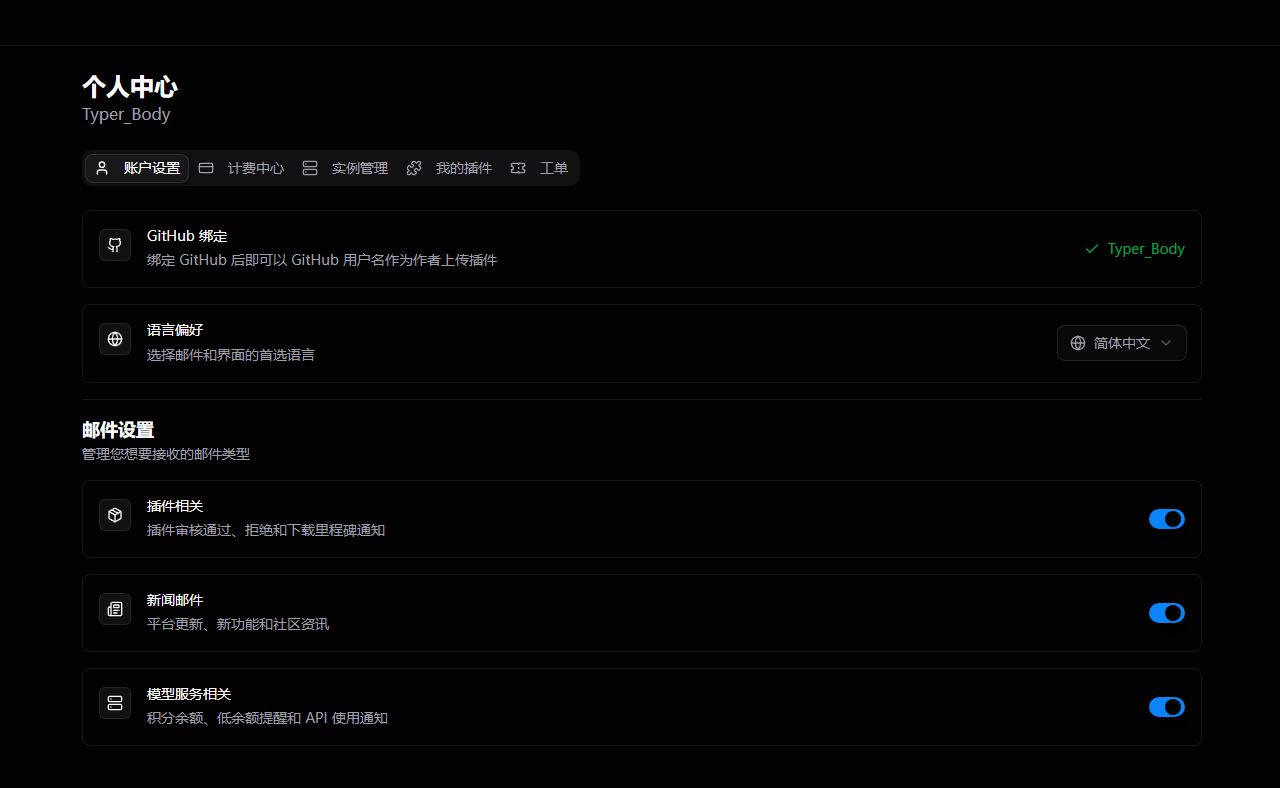Viewport: 1280px width, 788px height.
Task: Click the 插件相关 title text
Action: click(x=175, y=506)
